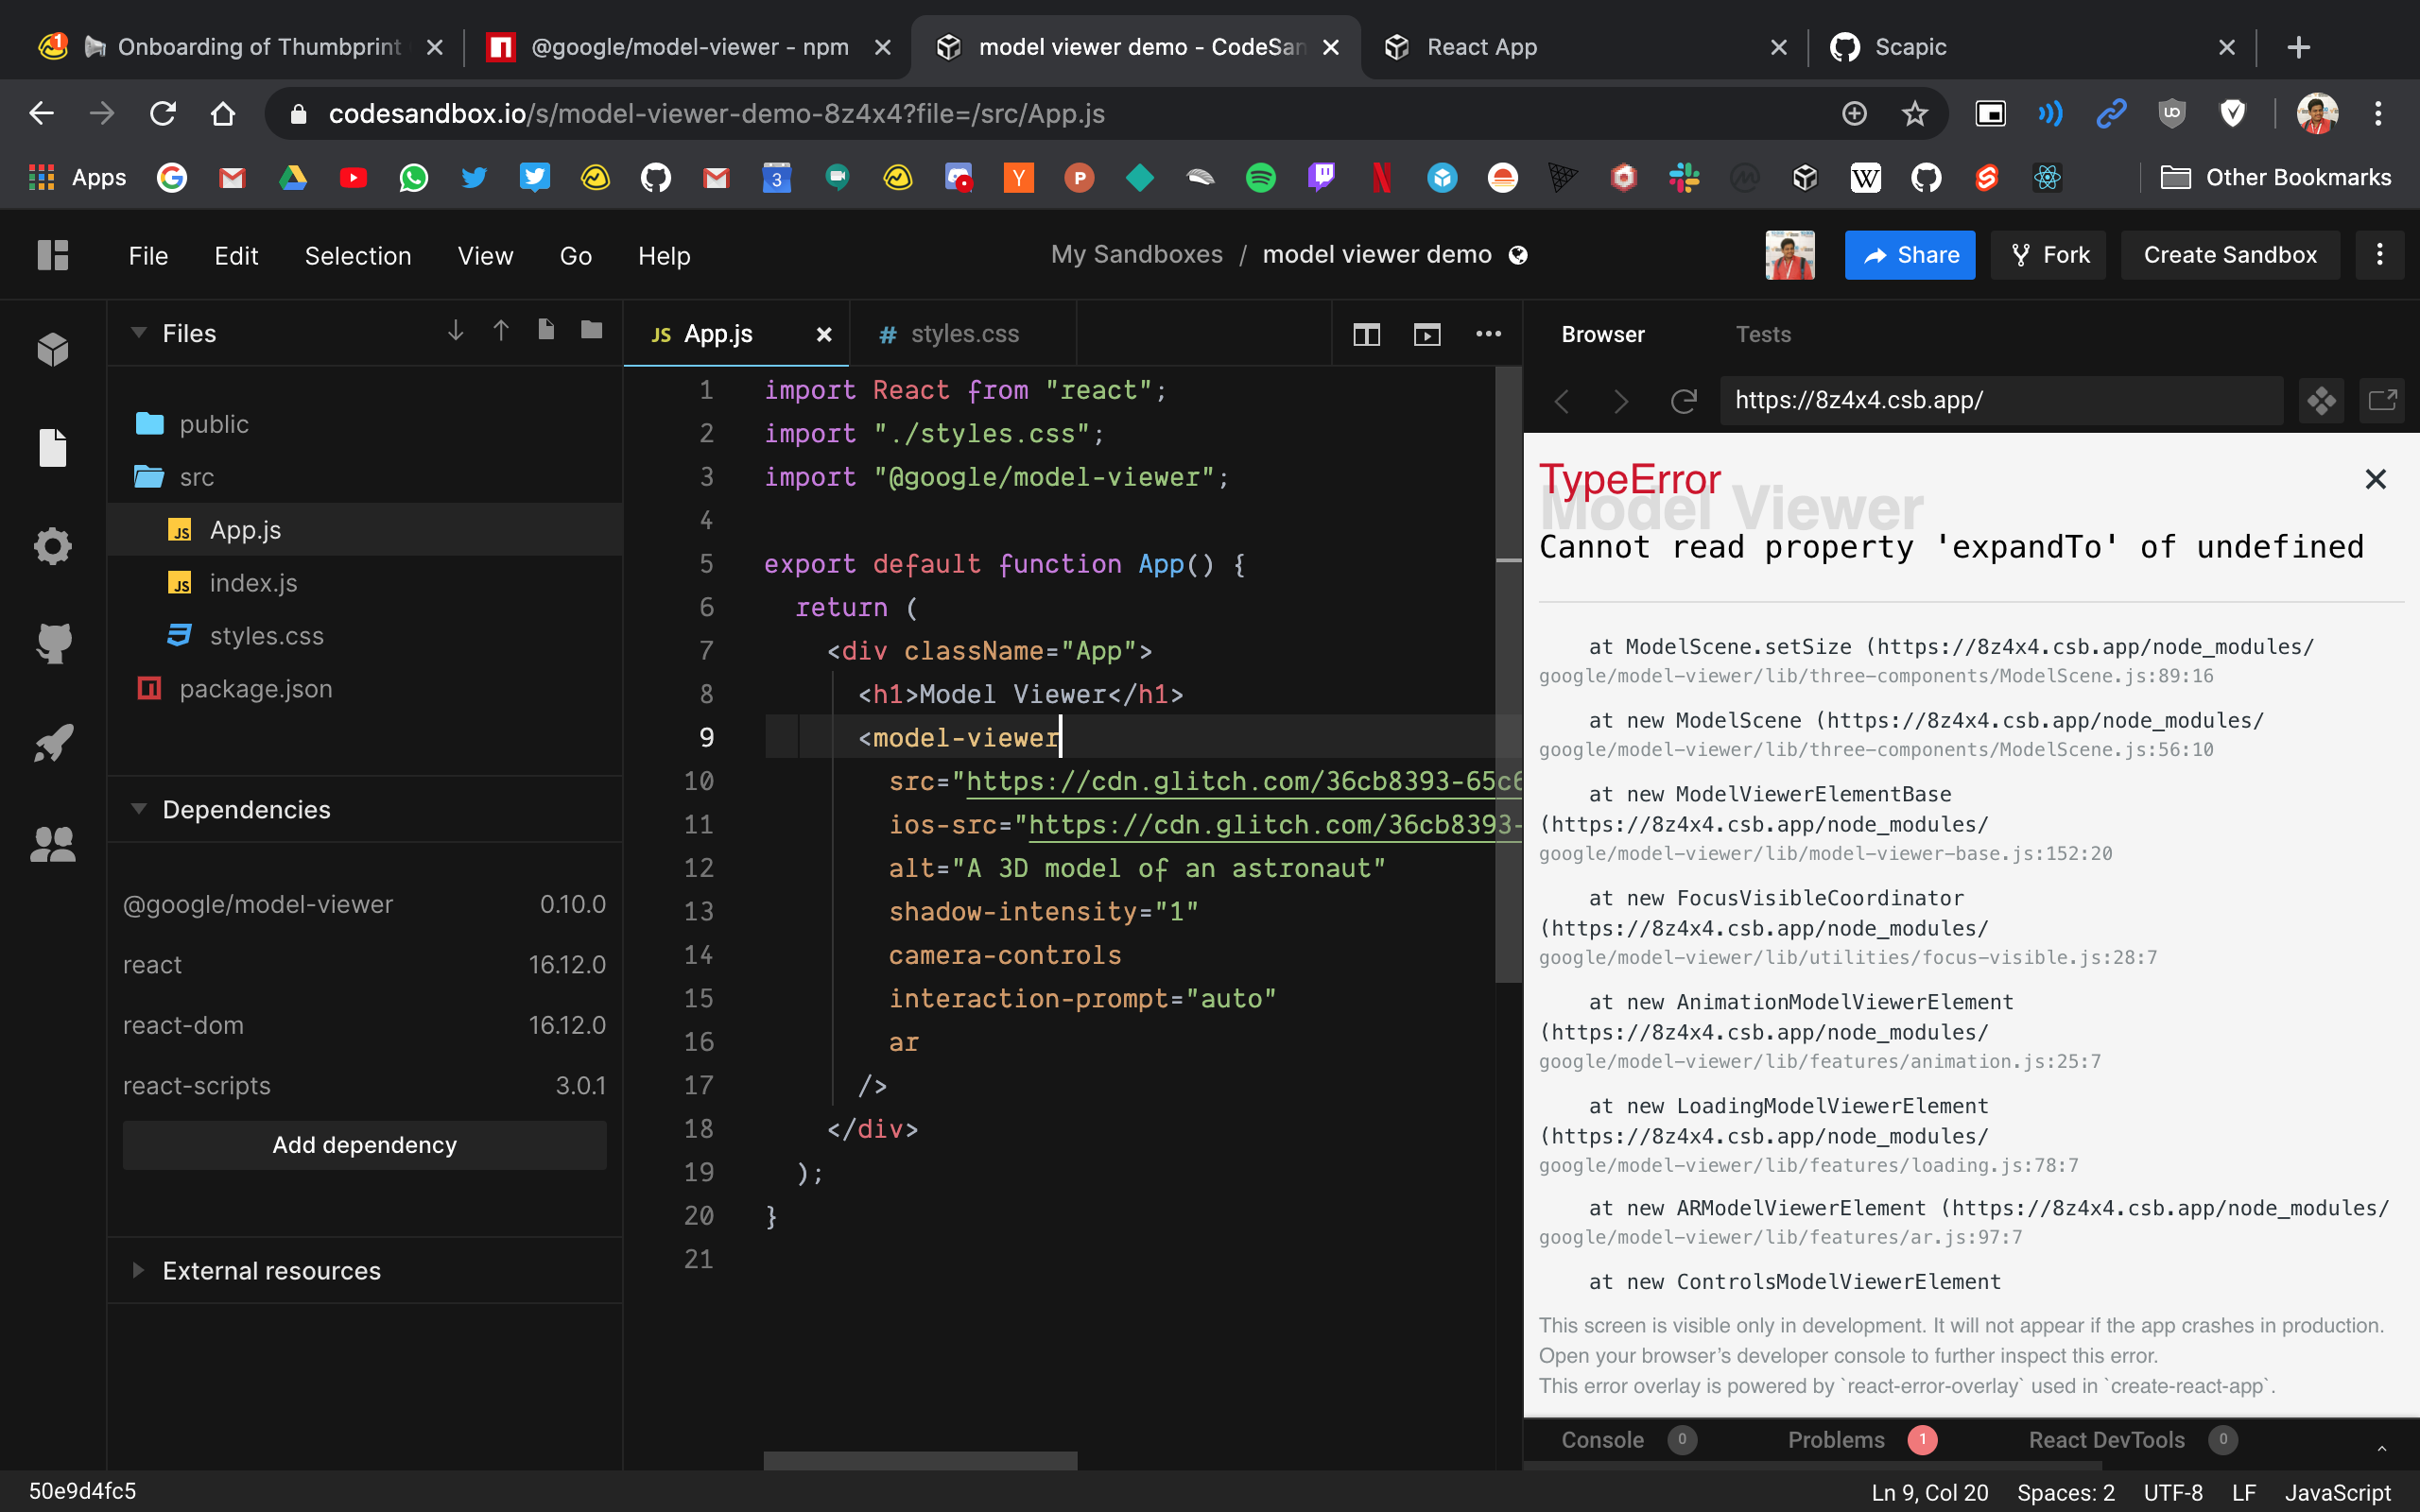
Task: Focus the preview URL address field
Action: click(2000, 400)
